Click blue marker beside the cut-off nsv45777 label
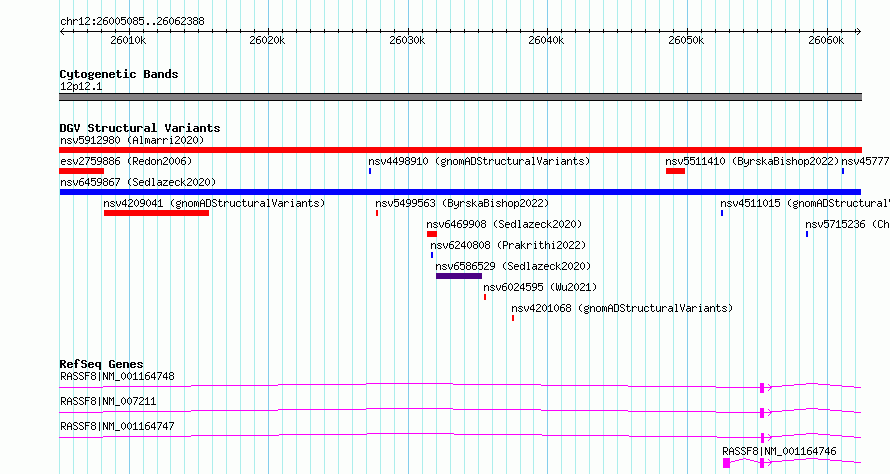Screen dimensions: 890x474 coord(843,171)
